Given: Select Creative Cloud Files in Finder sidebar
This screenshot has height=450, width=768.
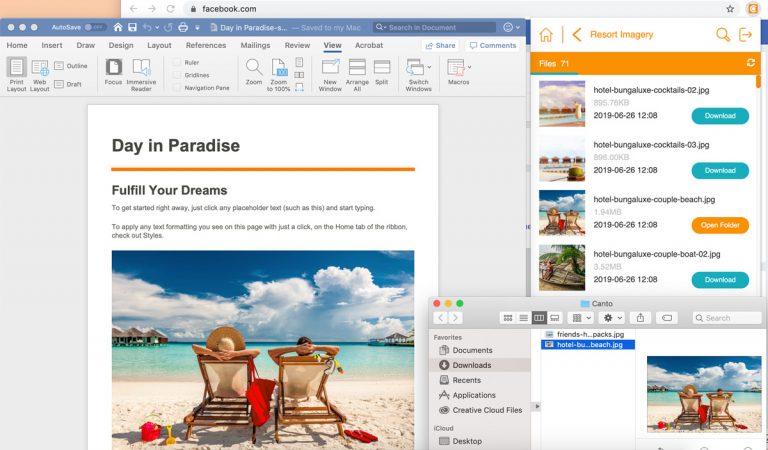Looking at the screenshot, I should pos(487,410).
